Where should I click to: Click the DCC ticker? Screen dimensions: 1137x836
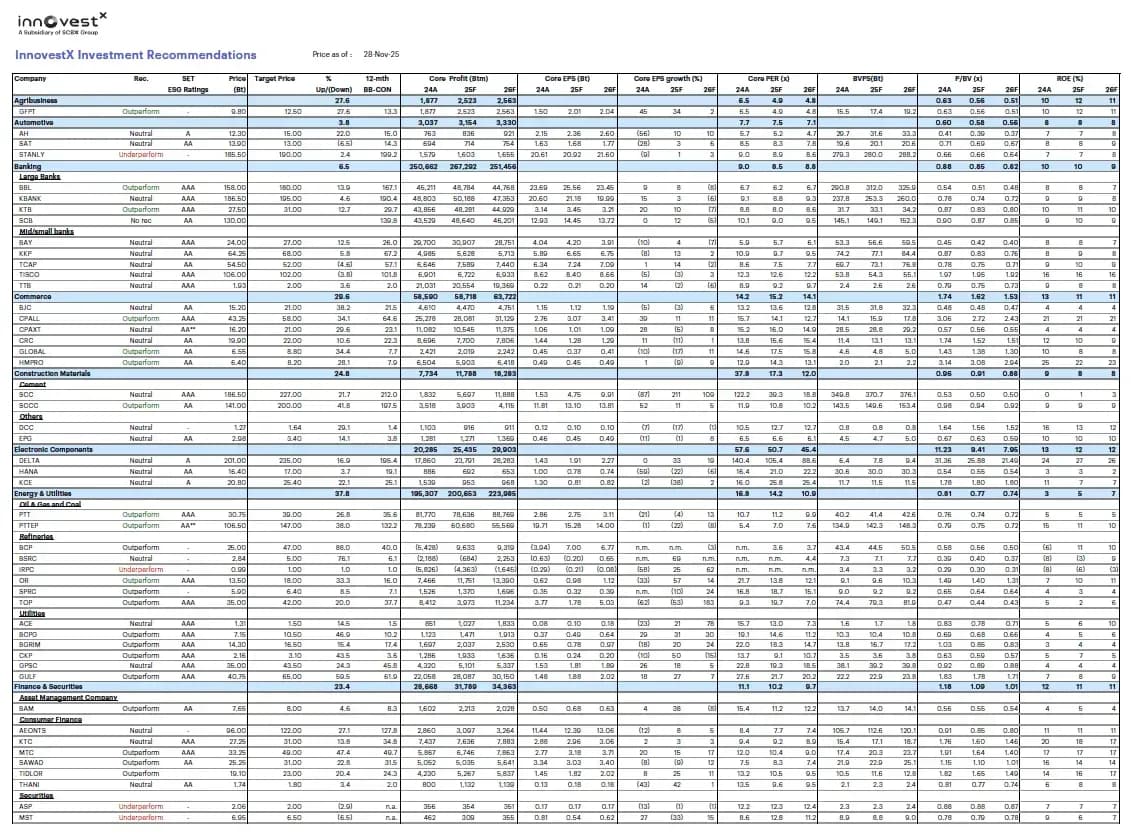pos(26,428)
